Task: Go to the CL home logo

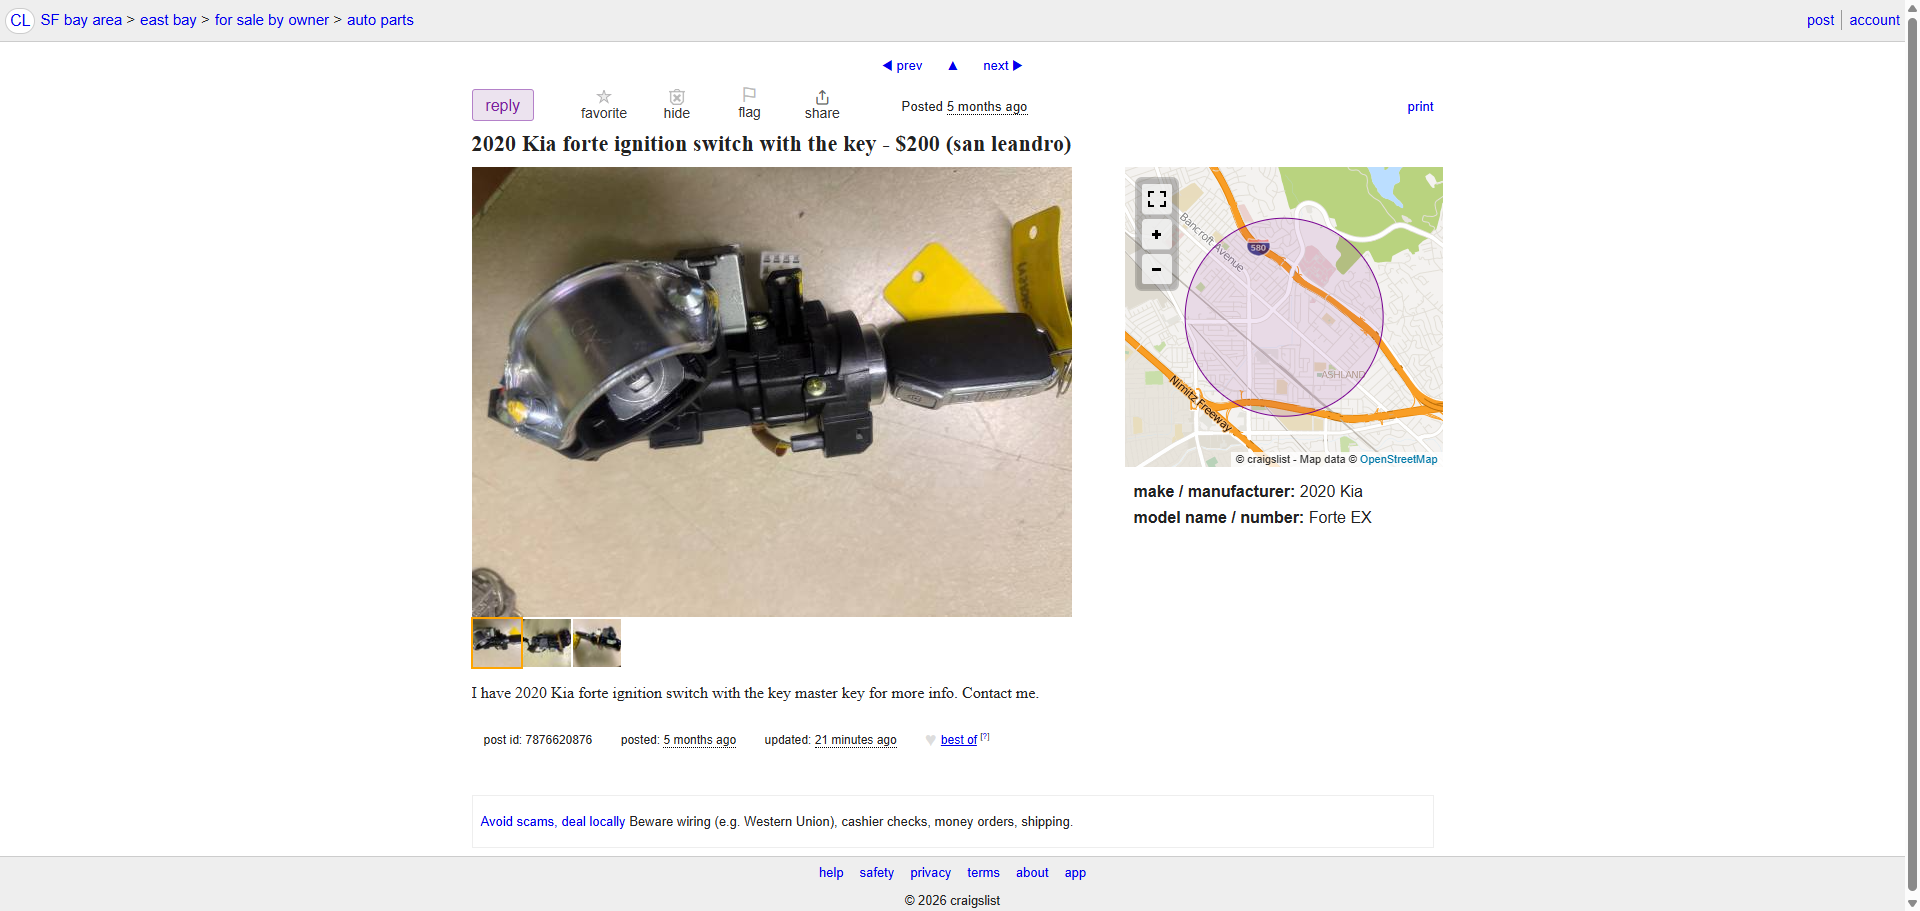Action: [x=20, y=20]
